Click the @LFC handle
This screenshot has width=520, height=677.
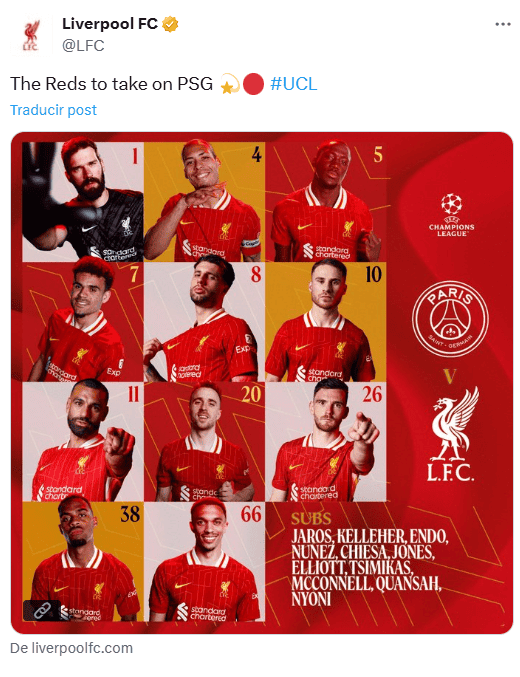83,46
